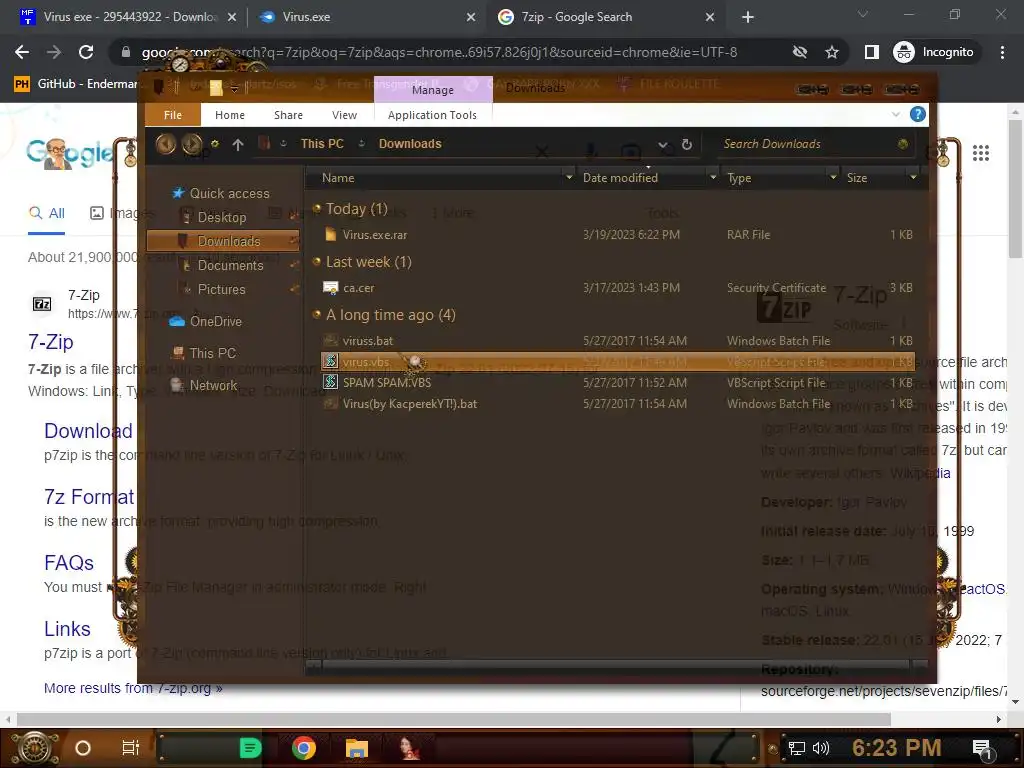Open the green notes app on taskbar

click(250, 748)
